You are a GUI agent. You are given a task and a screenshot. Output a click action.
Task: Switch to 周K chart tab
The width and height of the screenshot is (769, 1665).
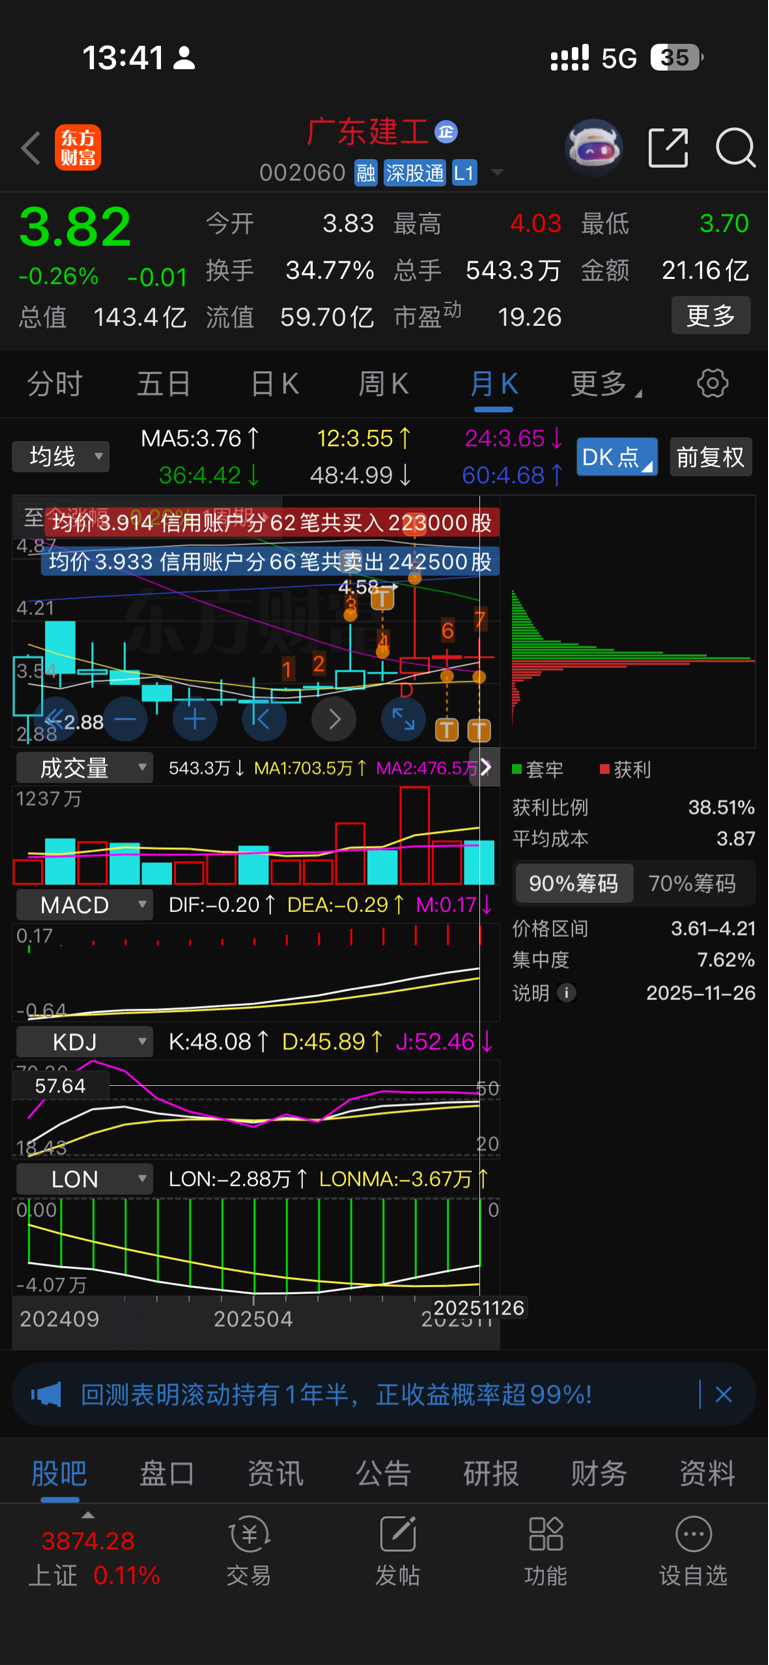click(384, 384)
